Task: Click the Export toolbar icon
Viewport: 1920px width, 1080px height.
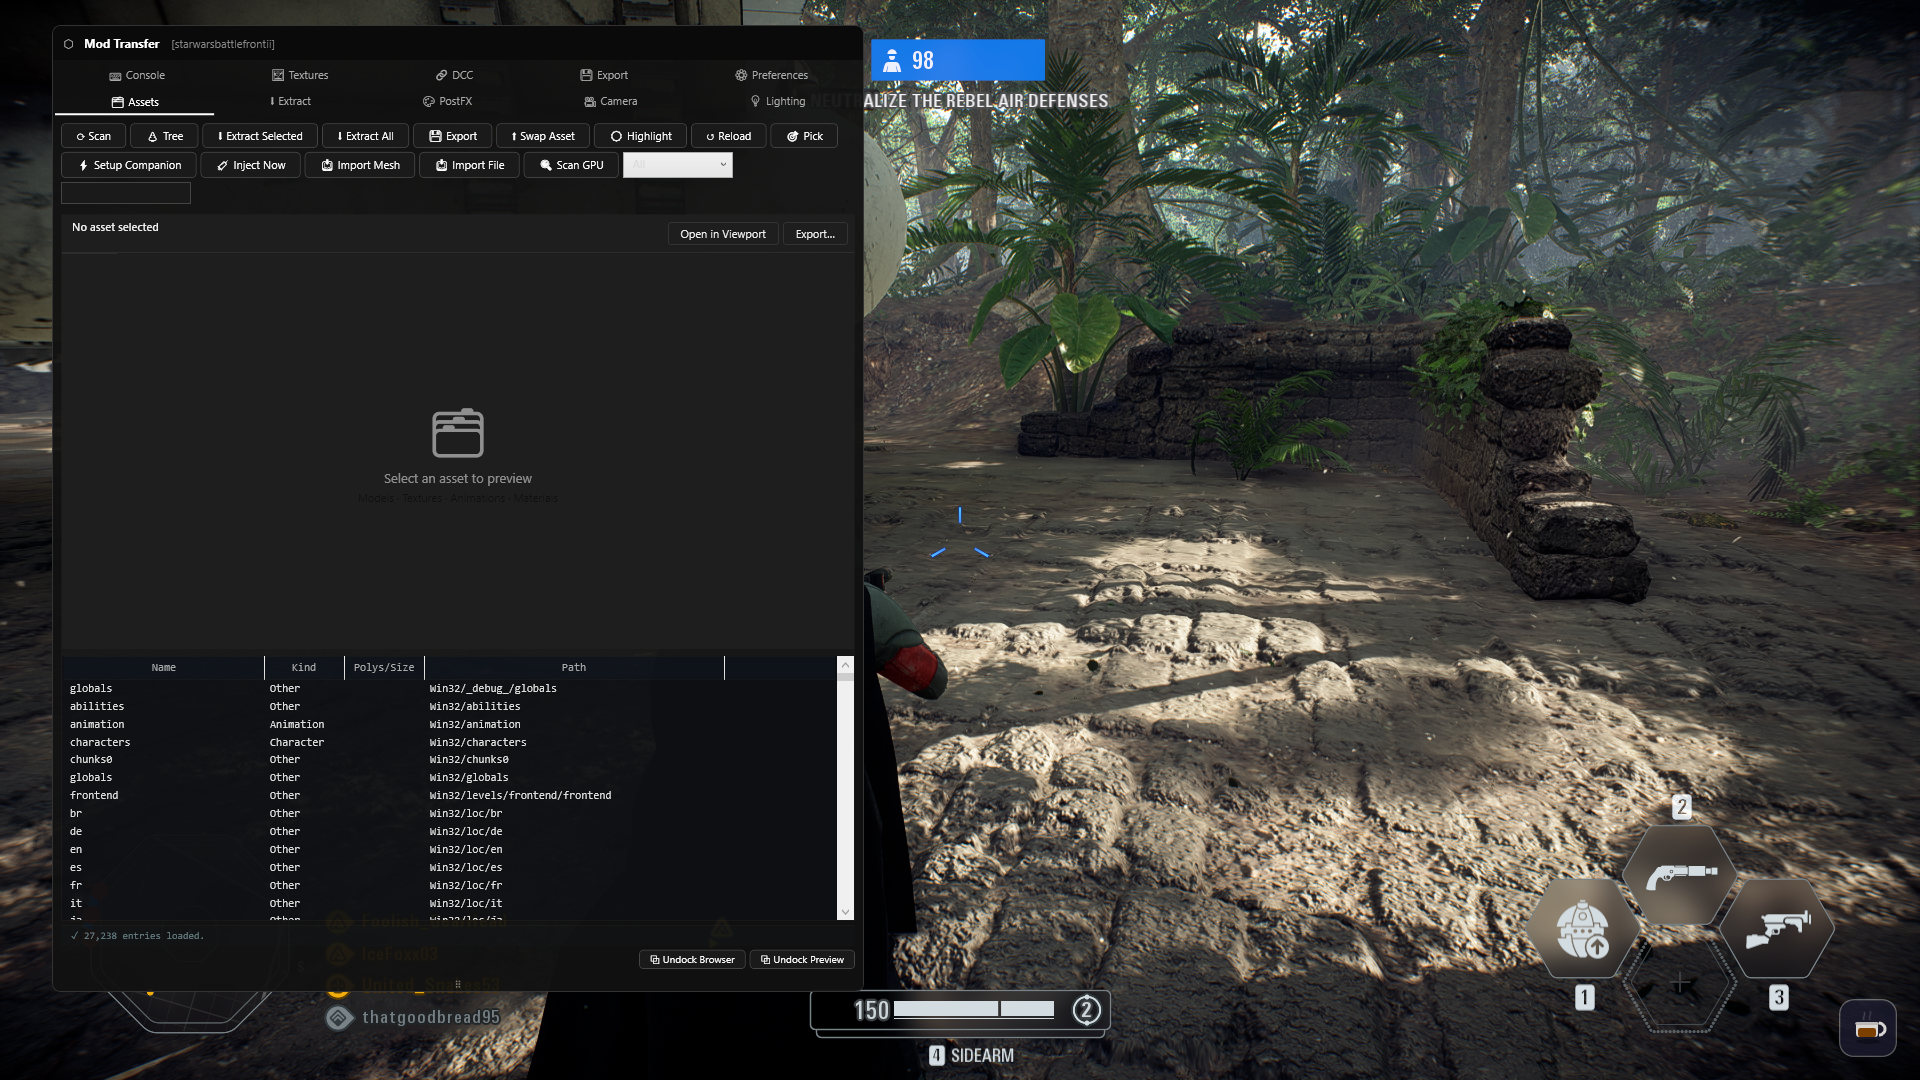Action: click(452, 136)
